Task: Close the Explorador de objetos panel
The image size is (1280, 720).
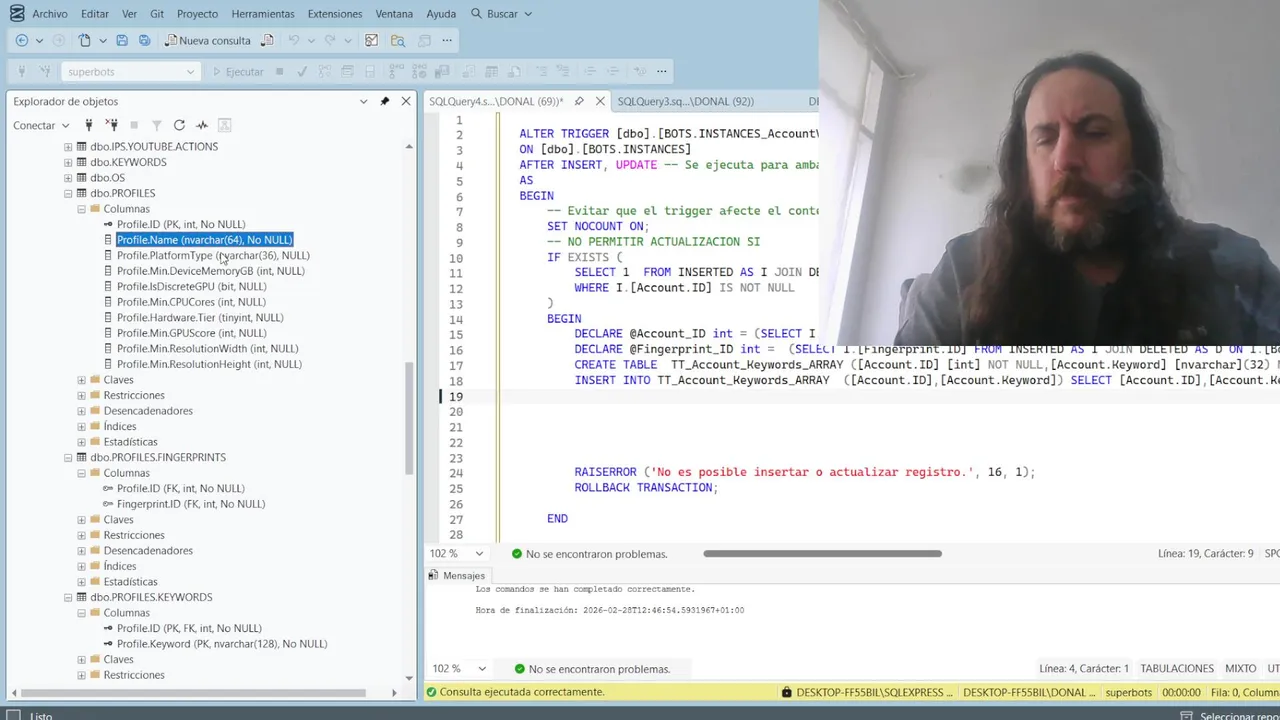Action: (x=406, y=101)
